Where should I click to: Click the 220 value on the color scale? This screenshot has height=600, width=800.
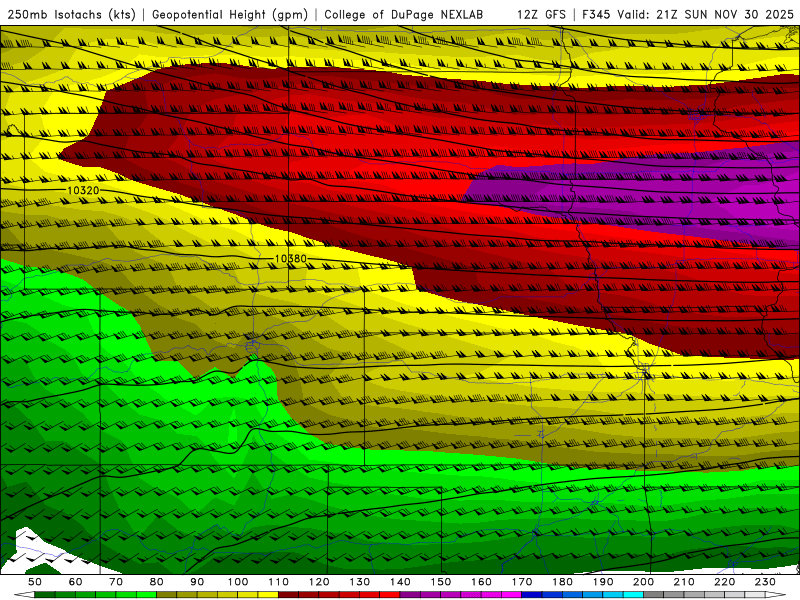pos(724,582)
